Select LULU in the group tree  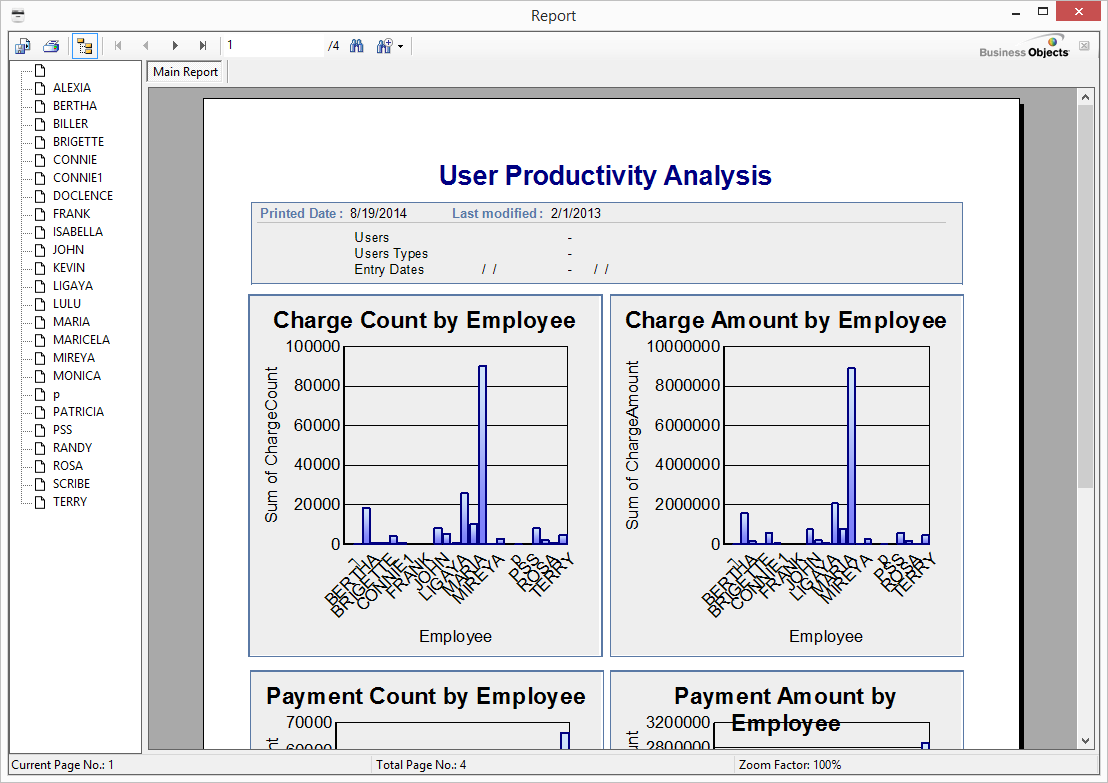pos(66,304)
